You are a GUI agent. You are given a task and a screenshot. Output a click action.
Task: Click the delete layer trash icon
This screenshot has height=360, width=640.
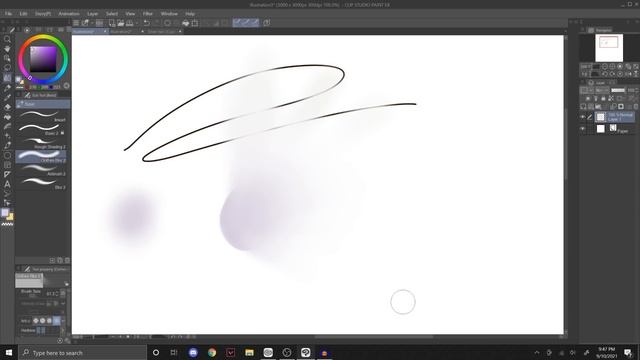pos(636,107)
